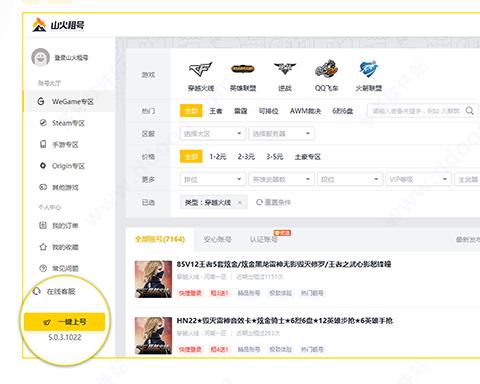Click 快捷登录 tag on the 85V12 listing

(190, 293)
